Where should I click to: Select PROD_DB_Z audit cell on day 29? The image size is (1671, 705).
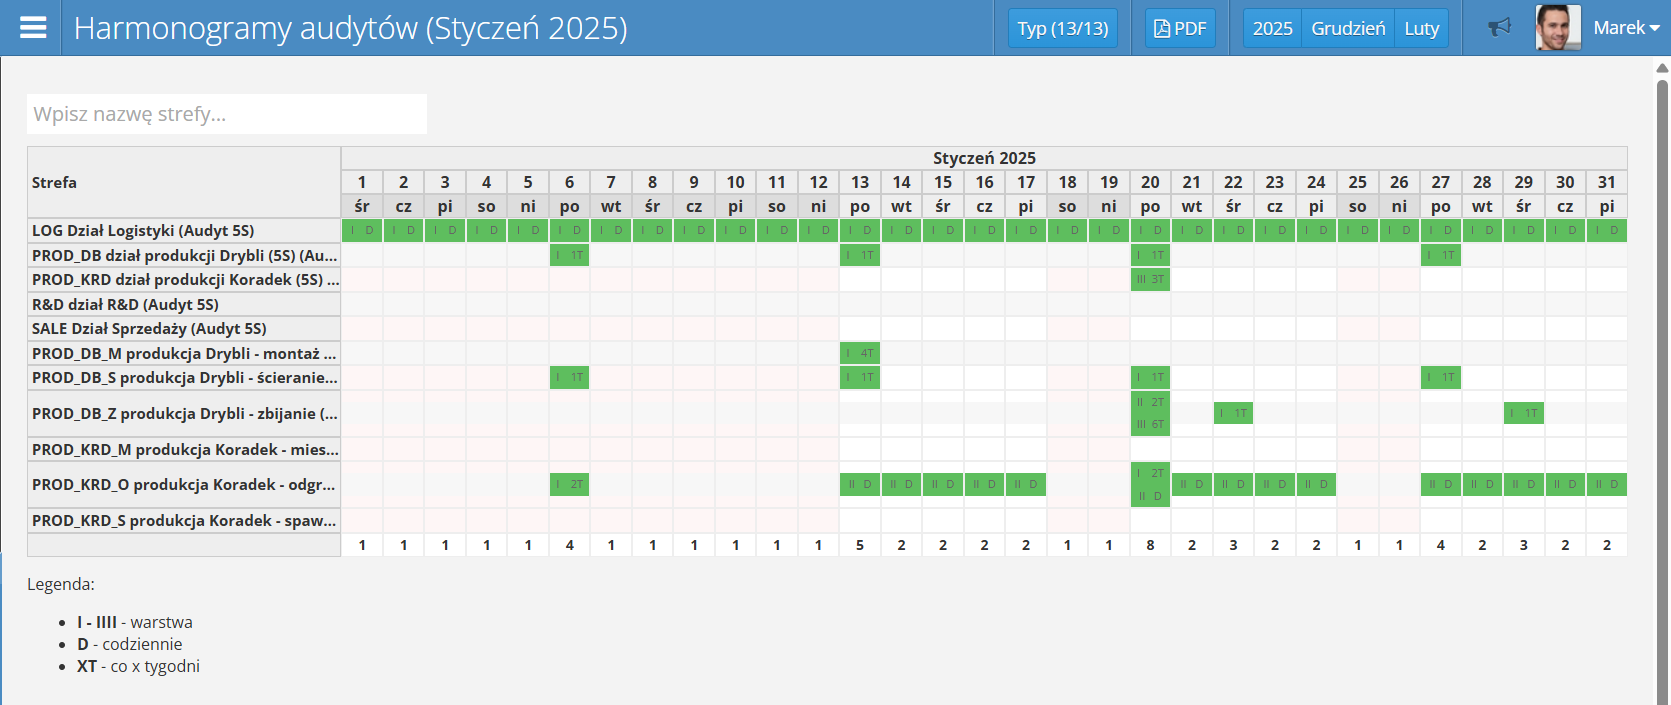(x=1523, y=413)
